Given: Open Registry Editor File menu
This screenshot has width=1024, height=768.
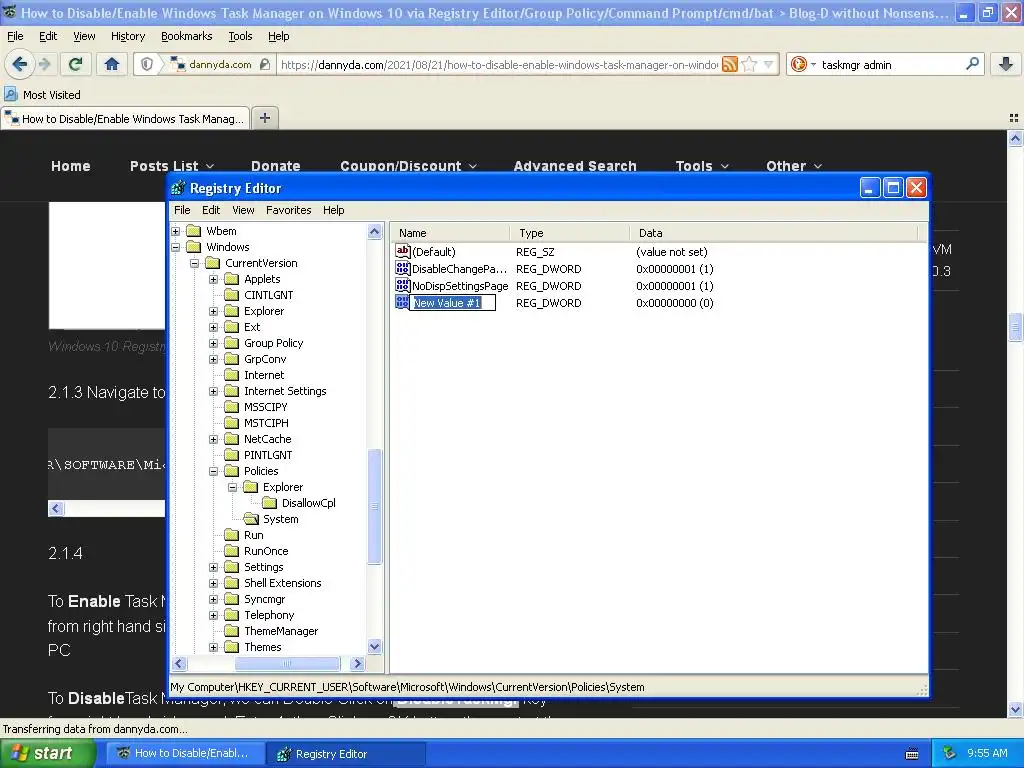Looking at the screenshot, I should coord(182,210).
